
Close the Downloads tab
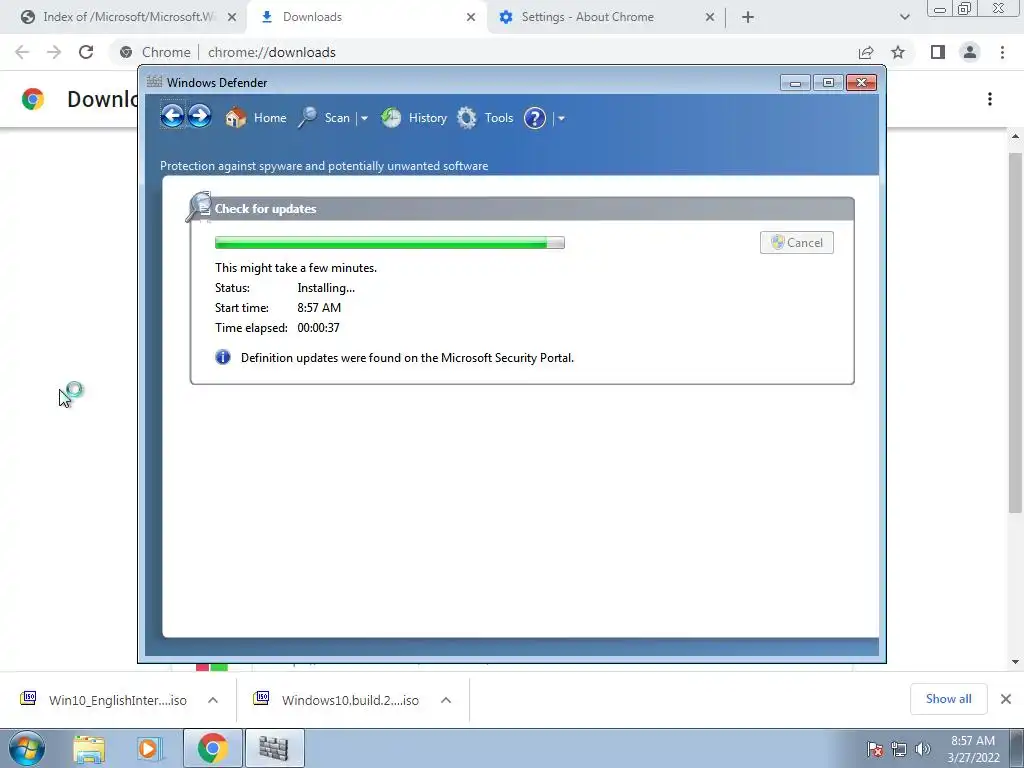pyautogui.click(x=471, y=17)
